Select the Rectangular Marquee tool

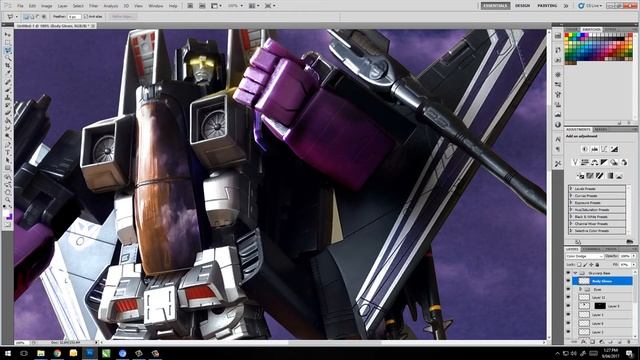[8, 42]
